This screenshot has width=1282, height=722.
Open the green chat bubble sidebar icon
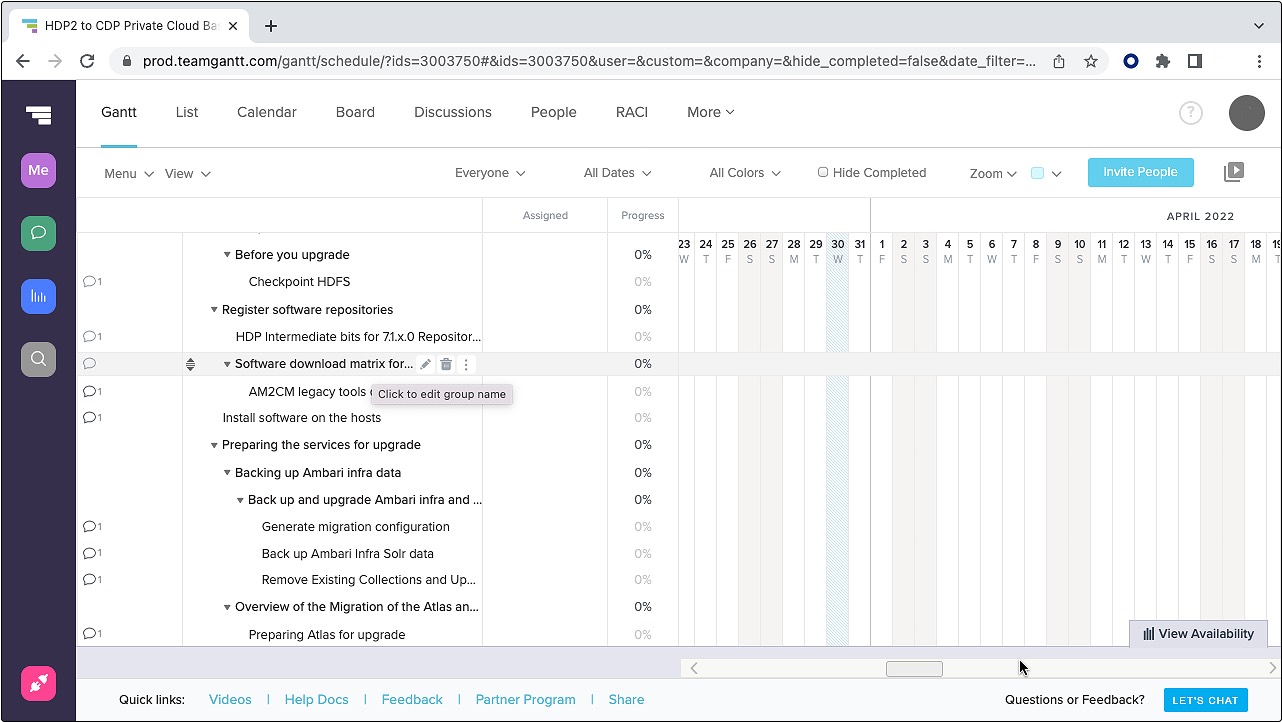[38, 233]
